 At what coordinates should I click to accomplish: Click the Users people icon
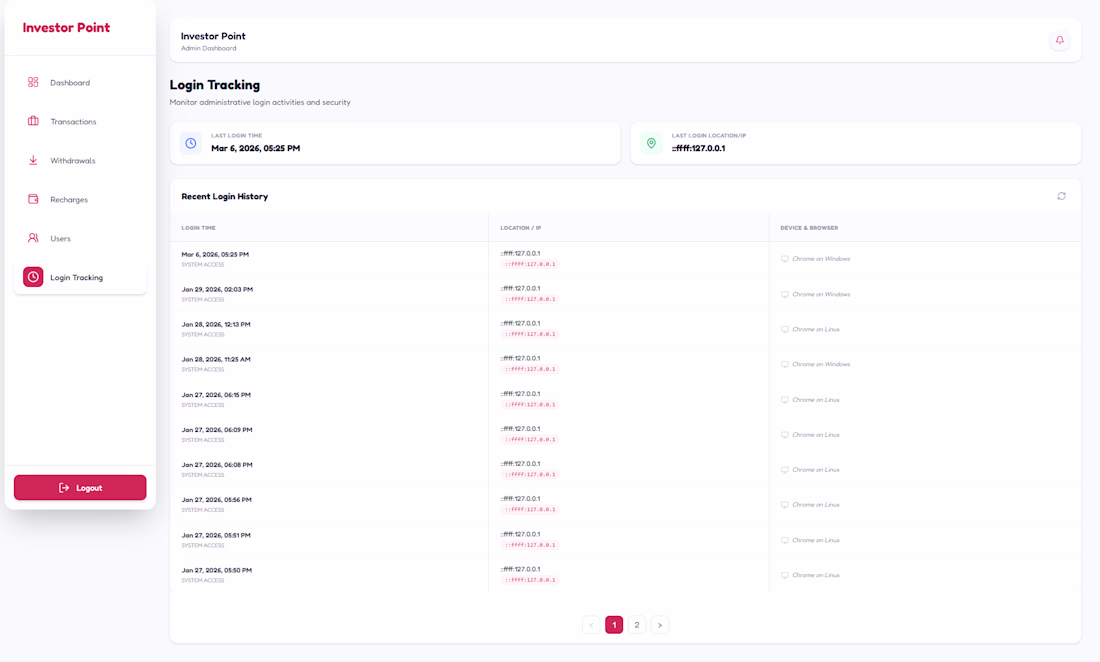[x=33, y=238]
